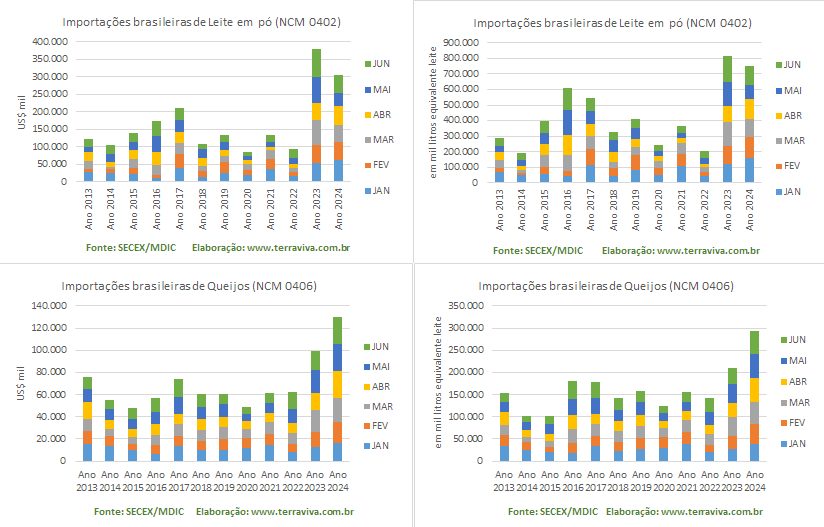
Task: Click MAR legend entry in Leite em pó US$ chart
Action: click(379, 140)
